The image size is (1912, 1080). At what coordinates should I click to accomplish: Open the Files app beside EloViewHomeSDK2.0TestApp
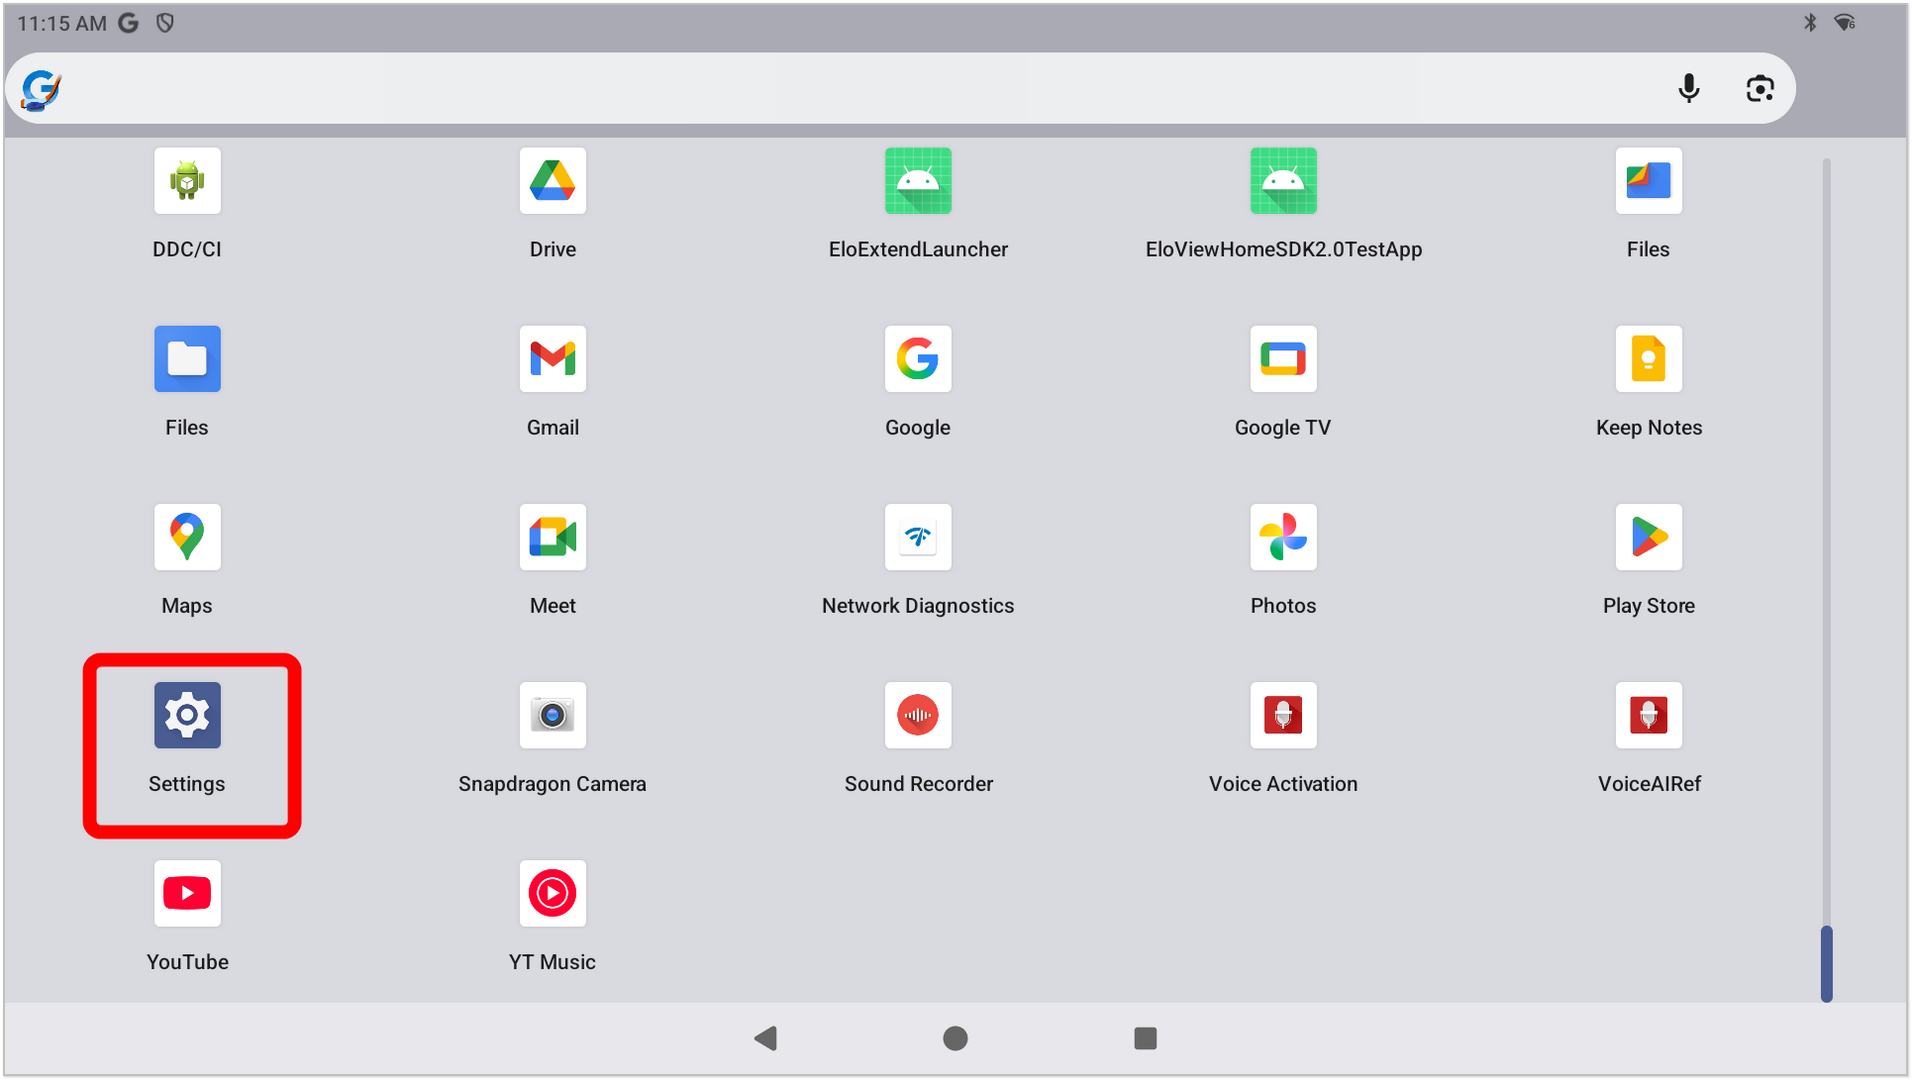click(x=1648, y=181)
